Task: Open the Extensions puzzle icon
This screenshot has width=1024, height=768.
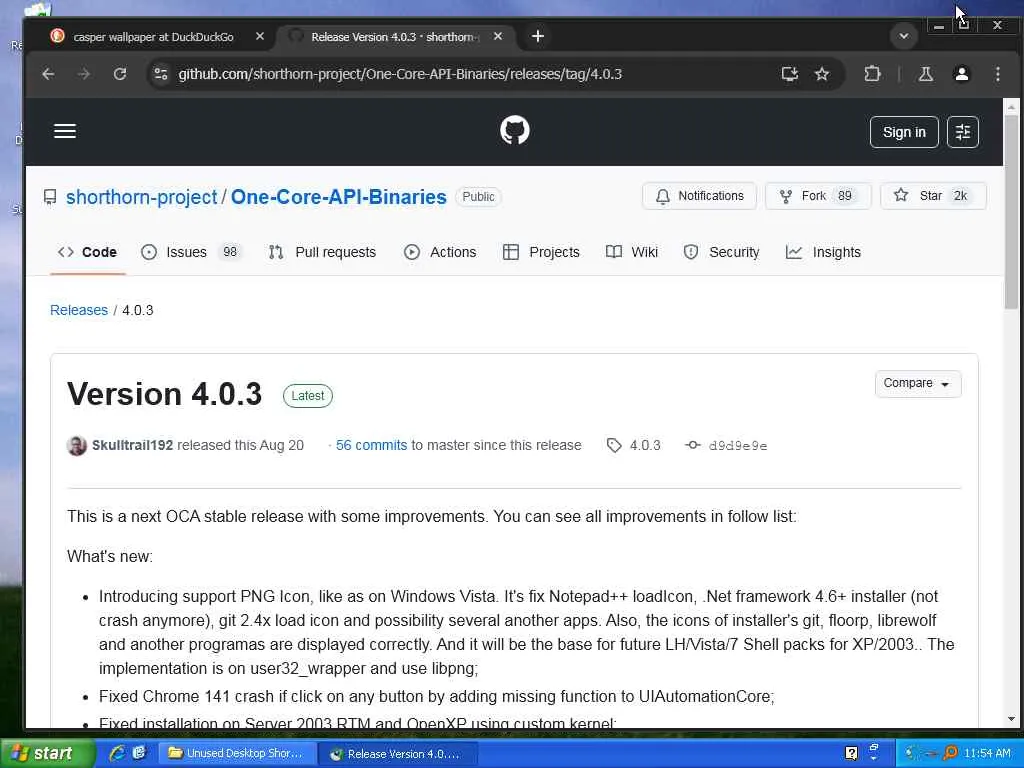Action: [872, 74]
